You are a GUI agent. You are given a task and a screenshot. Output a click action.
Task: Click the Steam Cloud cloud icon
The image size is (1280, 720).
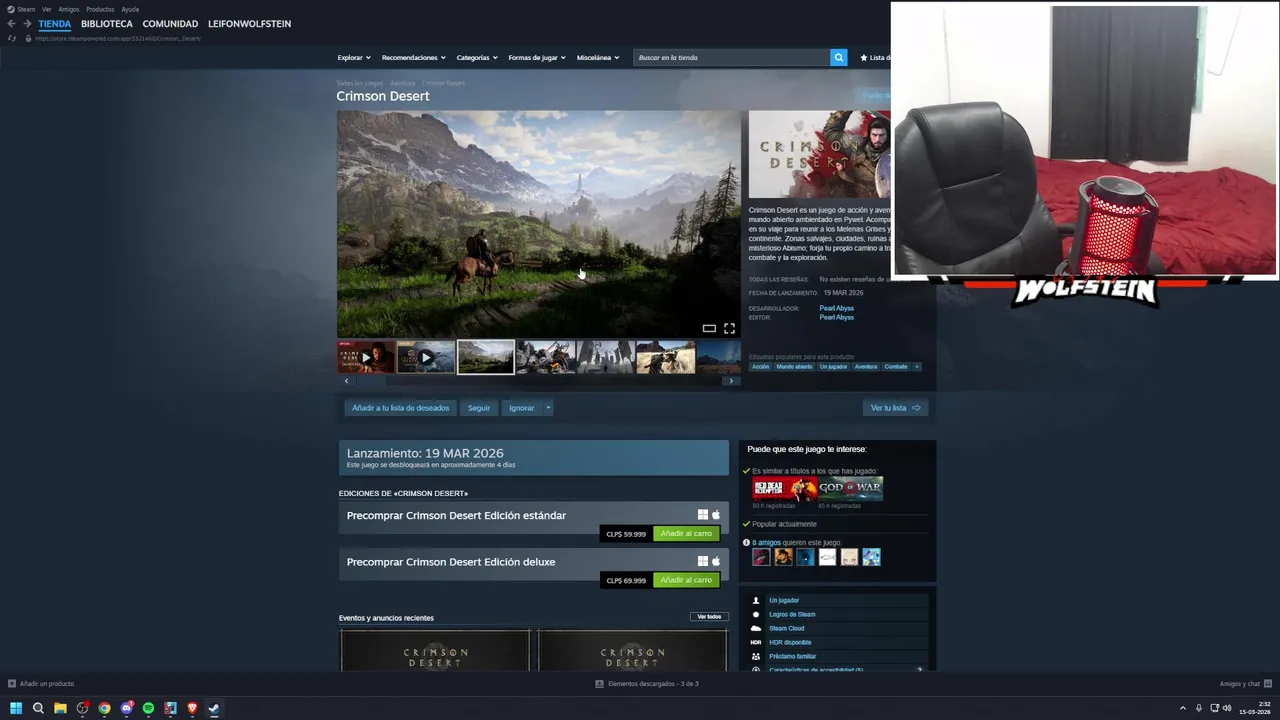tap(756, 628)
